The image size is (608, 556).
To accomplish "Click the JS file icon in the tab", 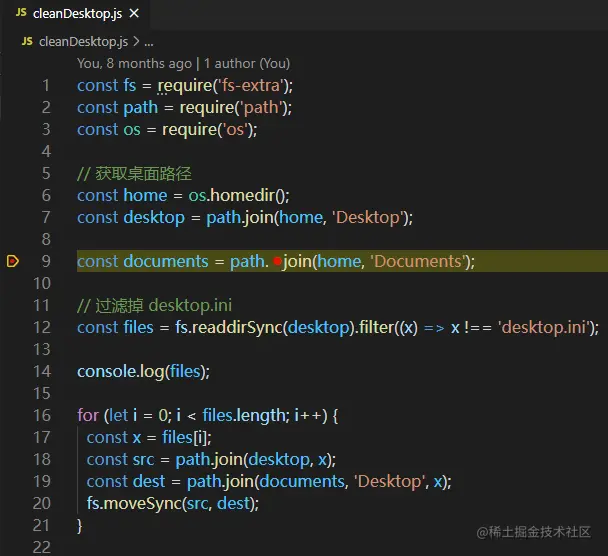I will point(21,13).
